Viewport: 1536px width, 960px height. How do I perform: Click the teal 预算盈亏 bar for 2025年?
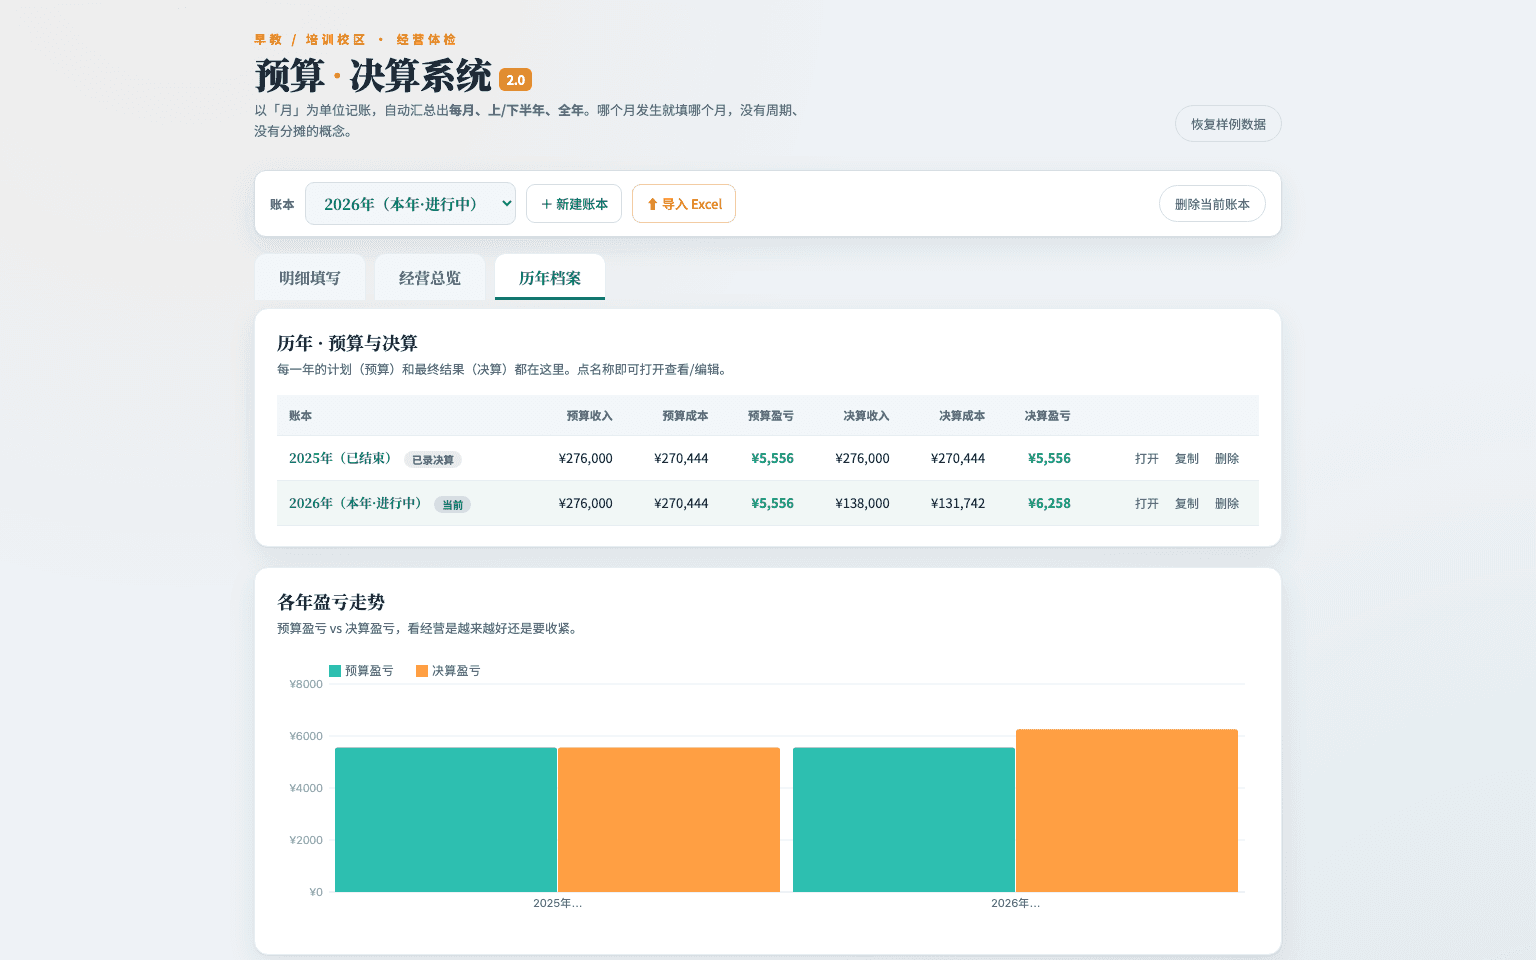446,820
